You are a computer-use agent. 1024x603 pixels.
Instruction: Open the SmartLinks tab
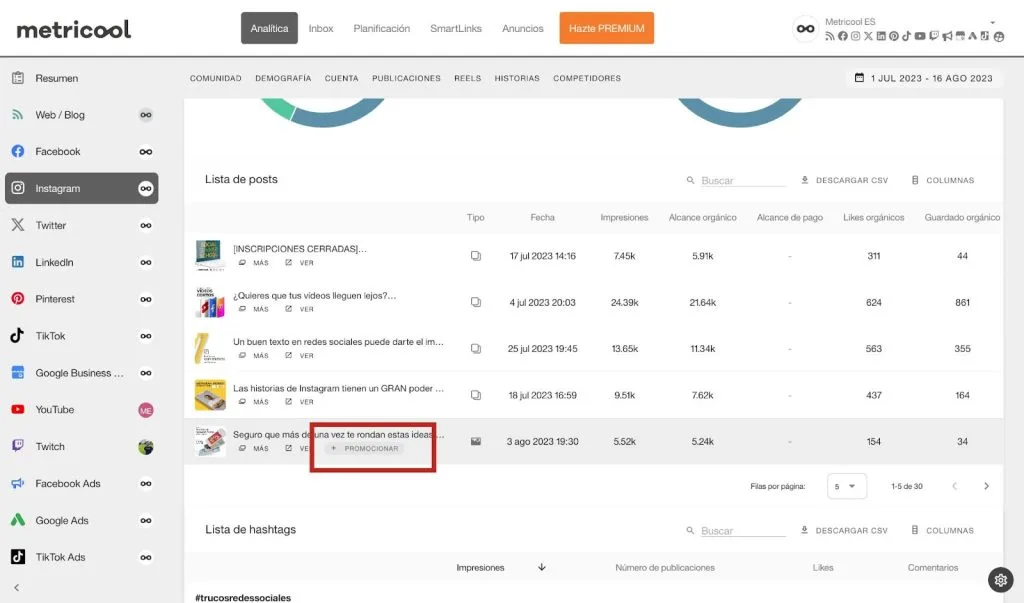[x=456, y=28]
